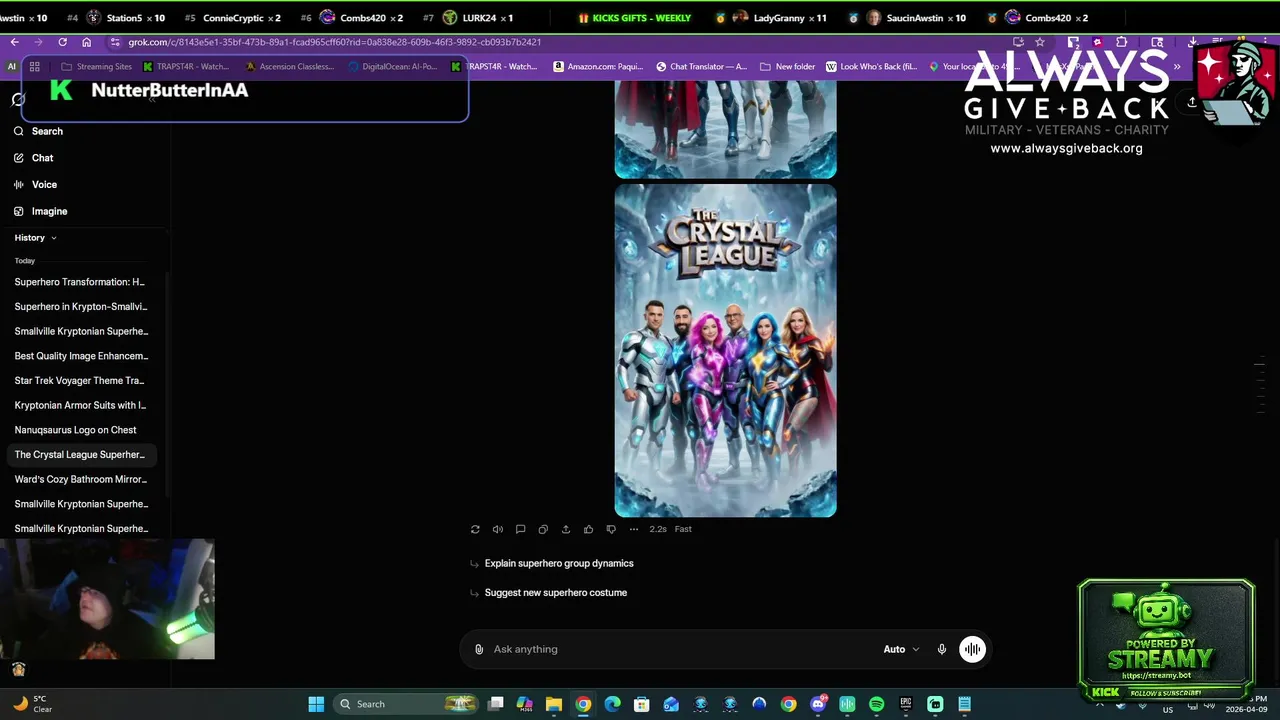Open The Crystal League Superher... chat

(80, 455)
